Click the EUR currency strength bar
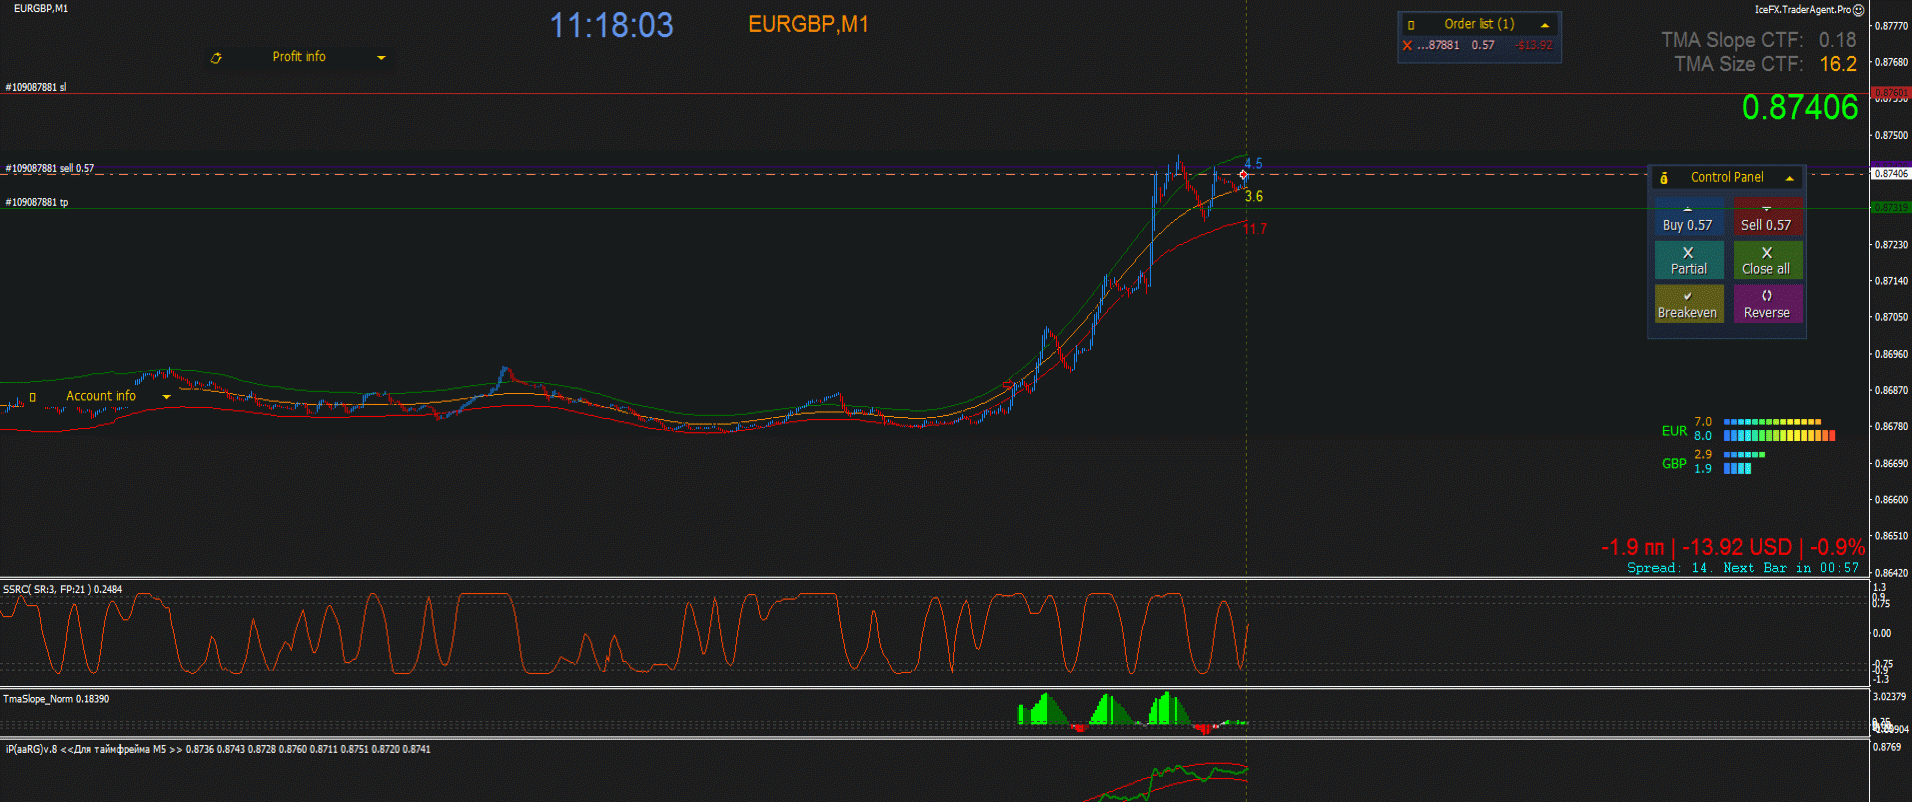The width and height of the screenshot is (1918, 802). [1779, 430]
